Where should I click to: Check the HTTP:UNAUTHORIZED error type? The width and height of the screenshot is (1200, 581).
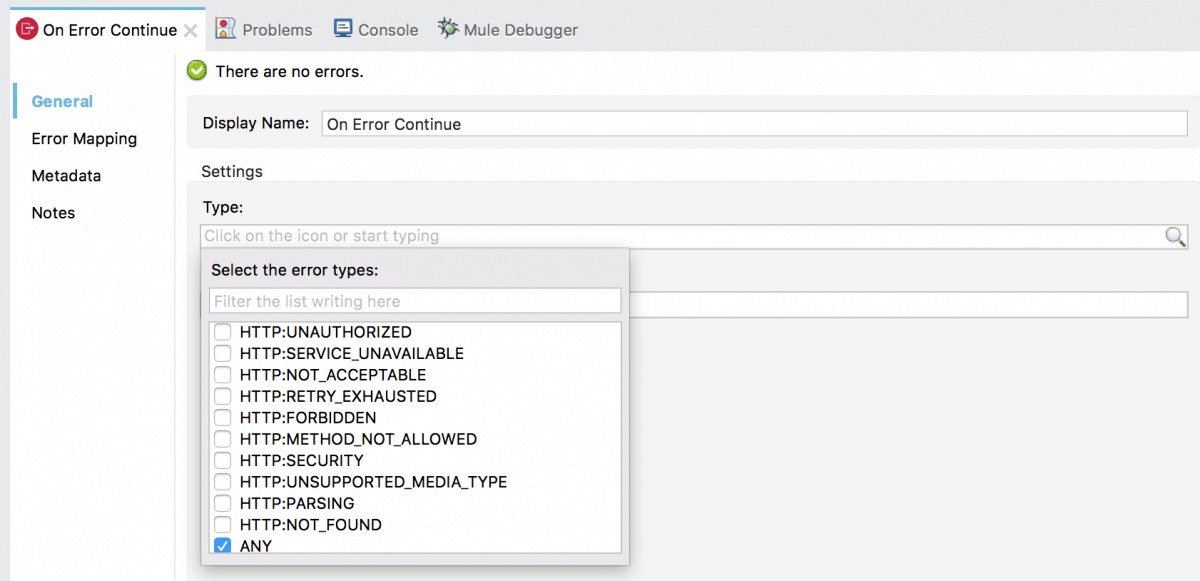222,331
